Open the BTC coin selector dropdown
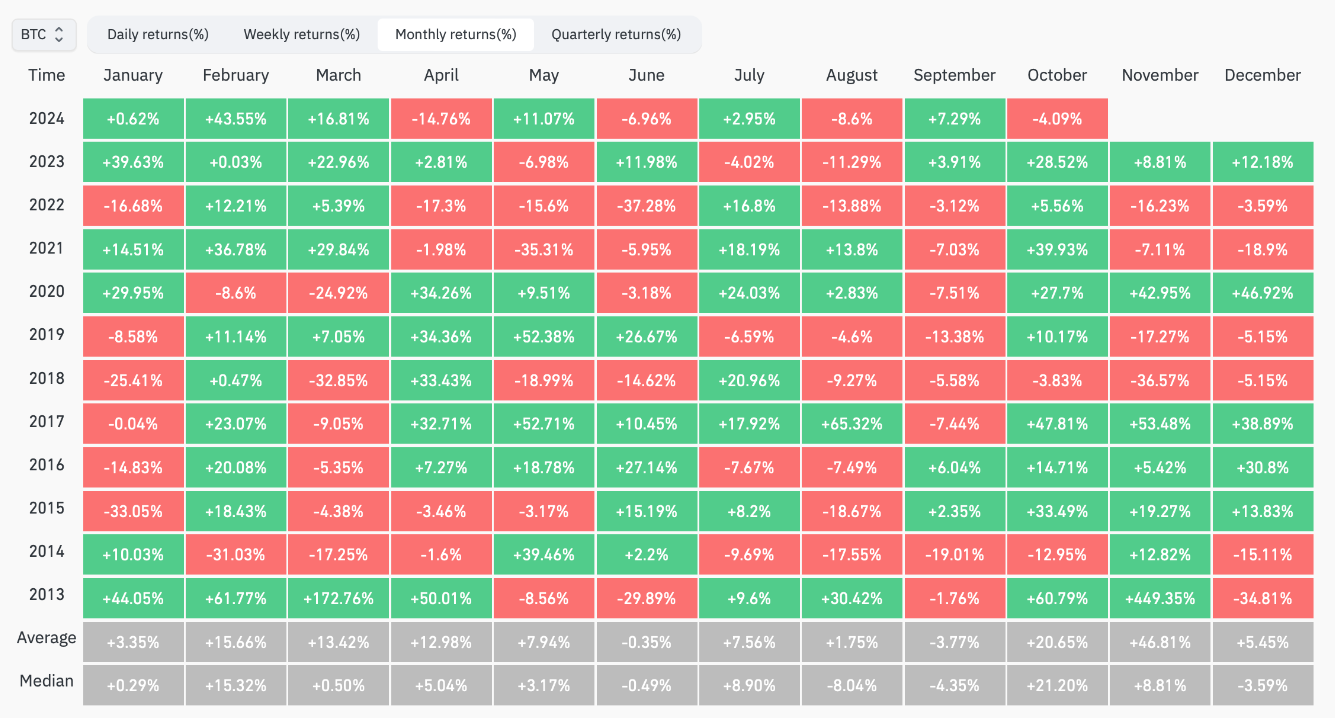The width and height of the screenshot is (1335, 718). coord(43,34)
